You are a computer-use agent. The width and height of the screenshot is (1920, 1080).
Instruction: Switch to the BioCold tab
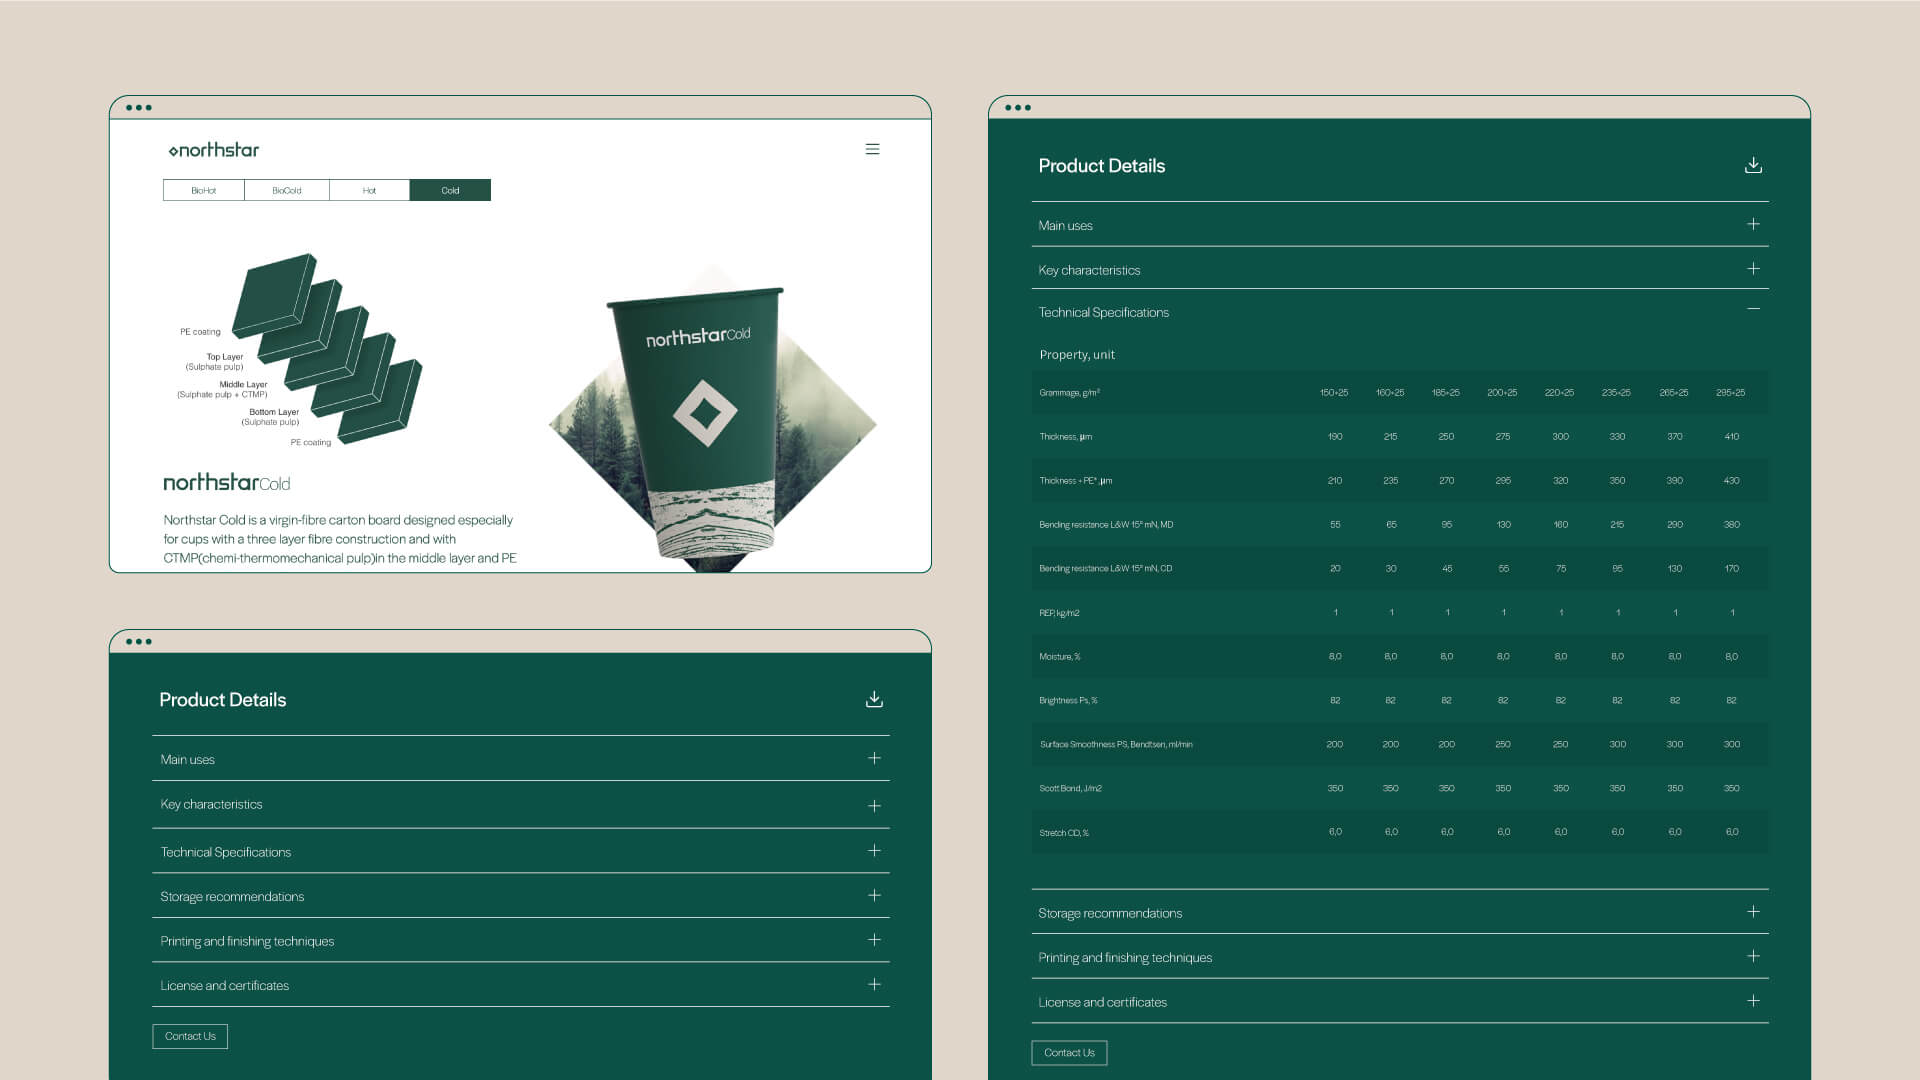(287, 190)
